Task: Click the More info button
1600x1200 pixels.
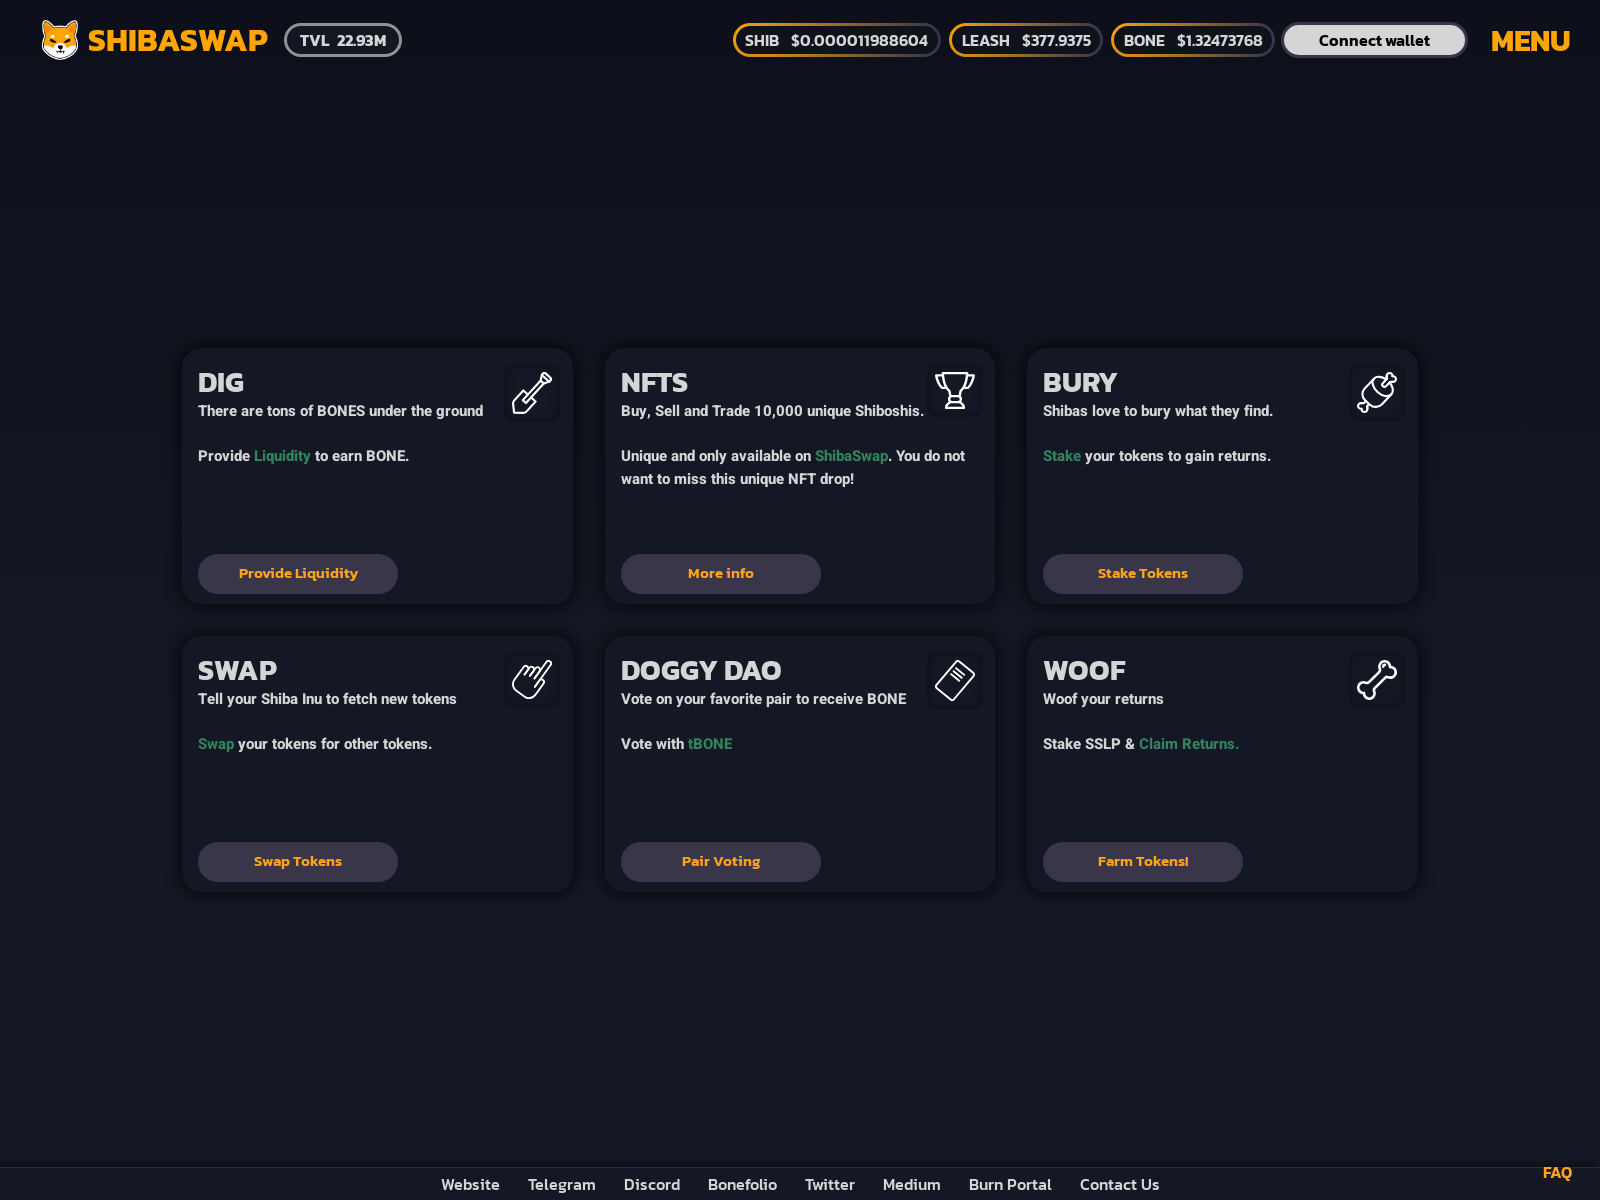Action: point(721,574)
